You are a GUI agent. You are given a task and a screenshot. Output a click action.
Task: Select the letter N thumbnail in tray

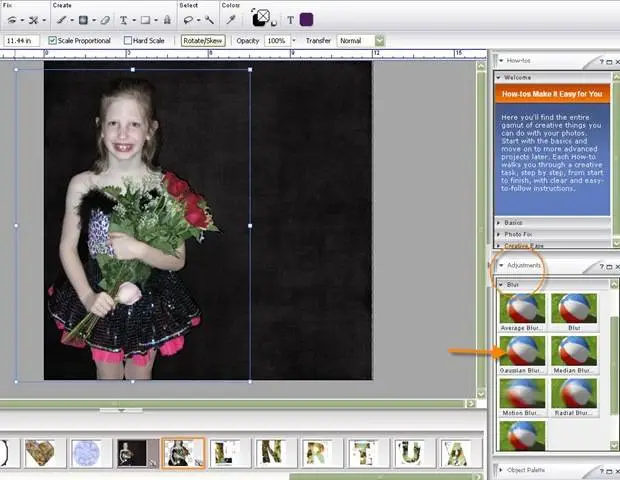pyautogui.click(x=272, y=453)
